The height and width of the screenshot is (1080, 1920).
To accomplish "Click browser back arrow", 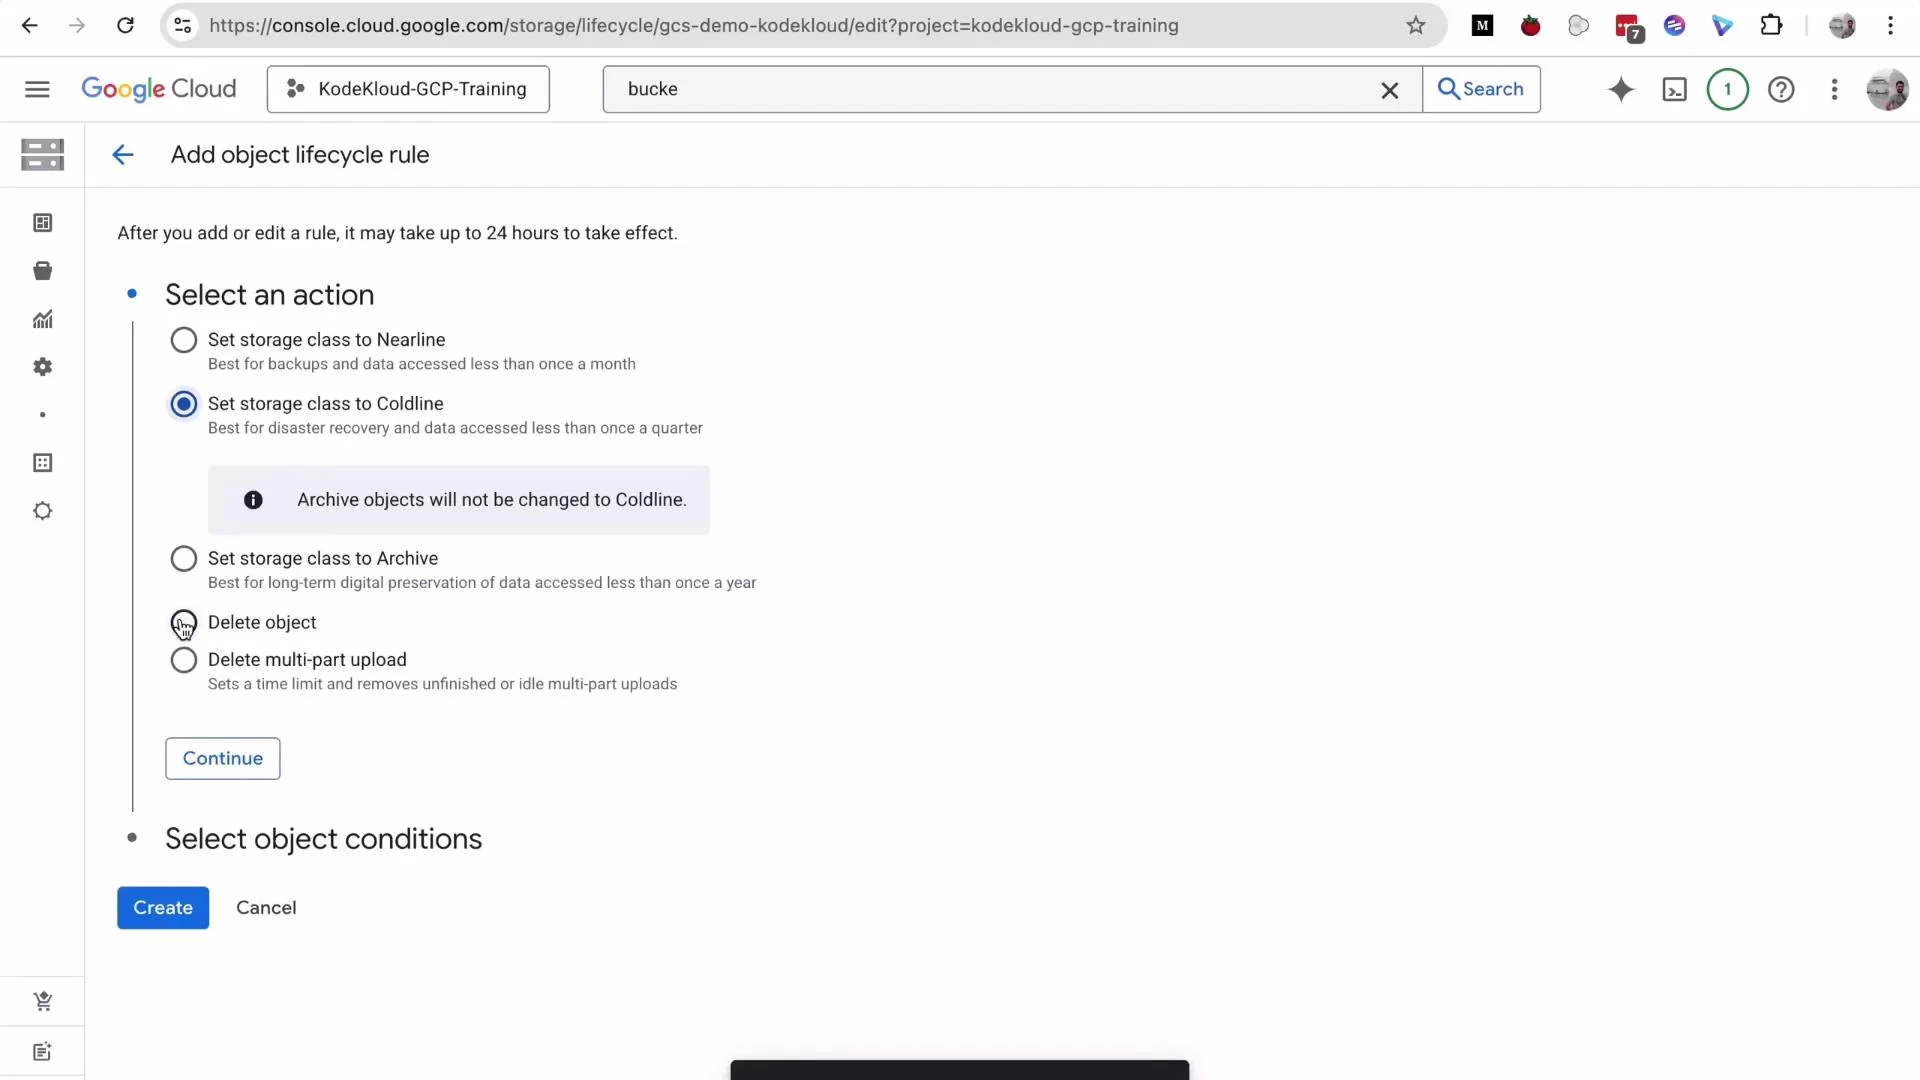I will click(x=30, y=26).
